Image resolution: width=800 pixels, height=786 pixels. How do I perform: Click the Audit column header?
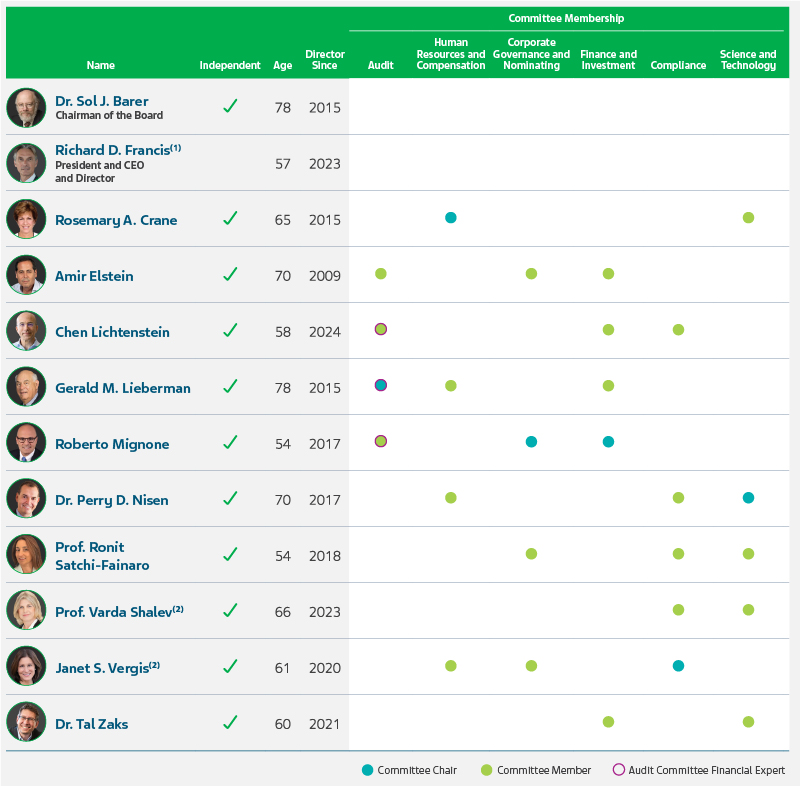tap(380, 66)
